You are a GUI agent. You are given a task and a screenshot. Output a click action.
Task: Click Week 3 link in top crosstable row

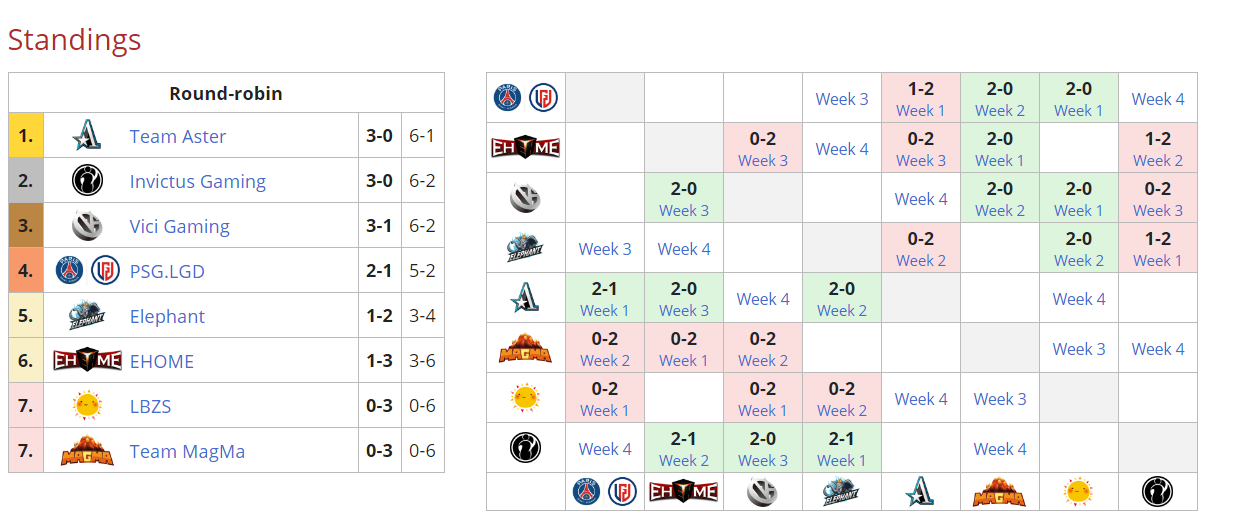[842, 99]
